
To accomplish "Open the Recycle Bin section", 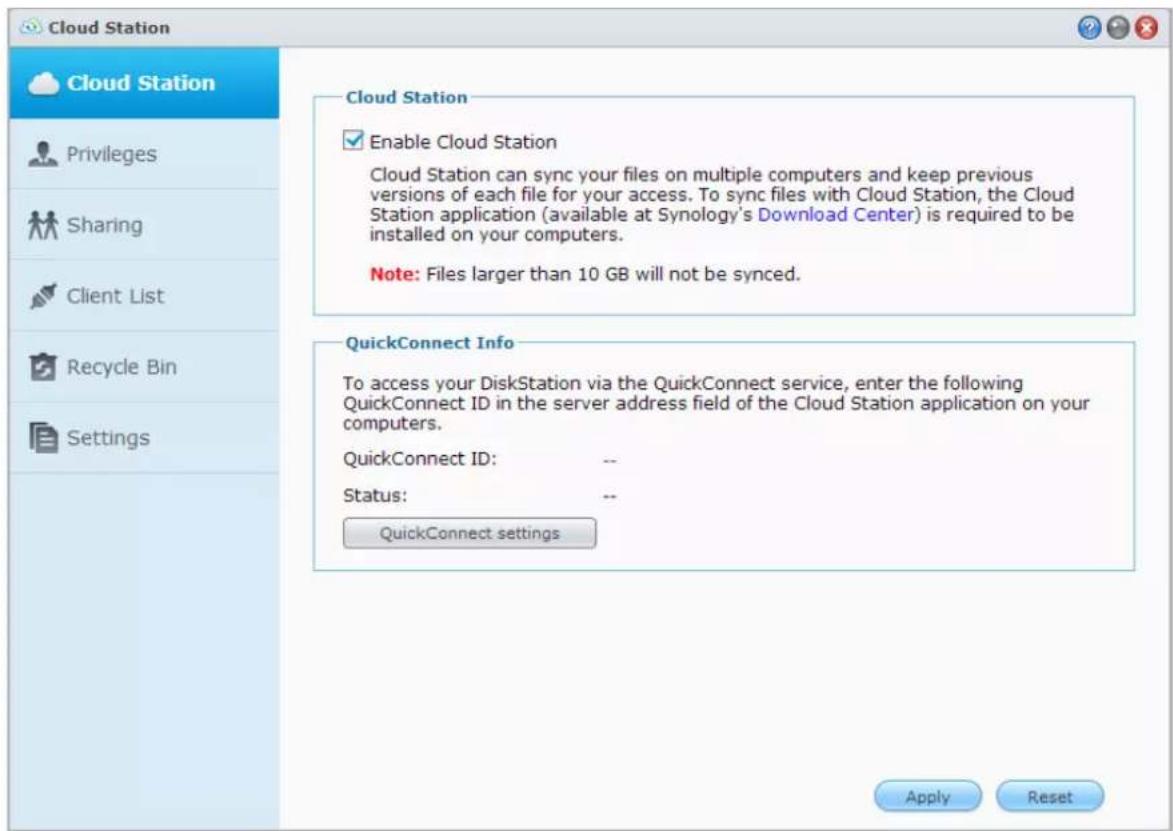I will 144,367.
